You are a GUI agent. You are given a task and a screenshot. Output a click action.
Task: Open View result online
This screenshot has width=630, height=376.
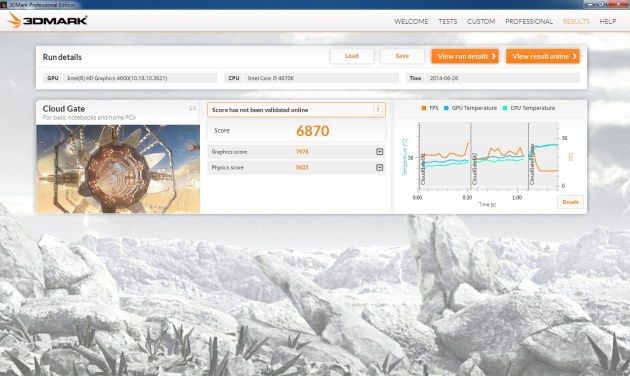tap(543, 56)
